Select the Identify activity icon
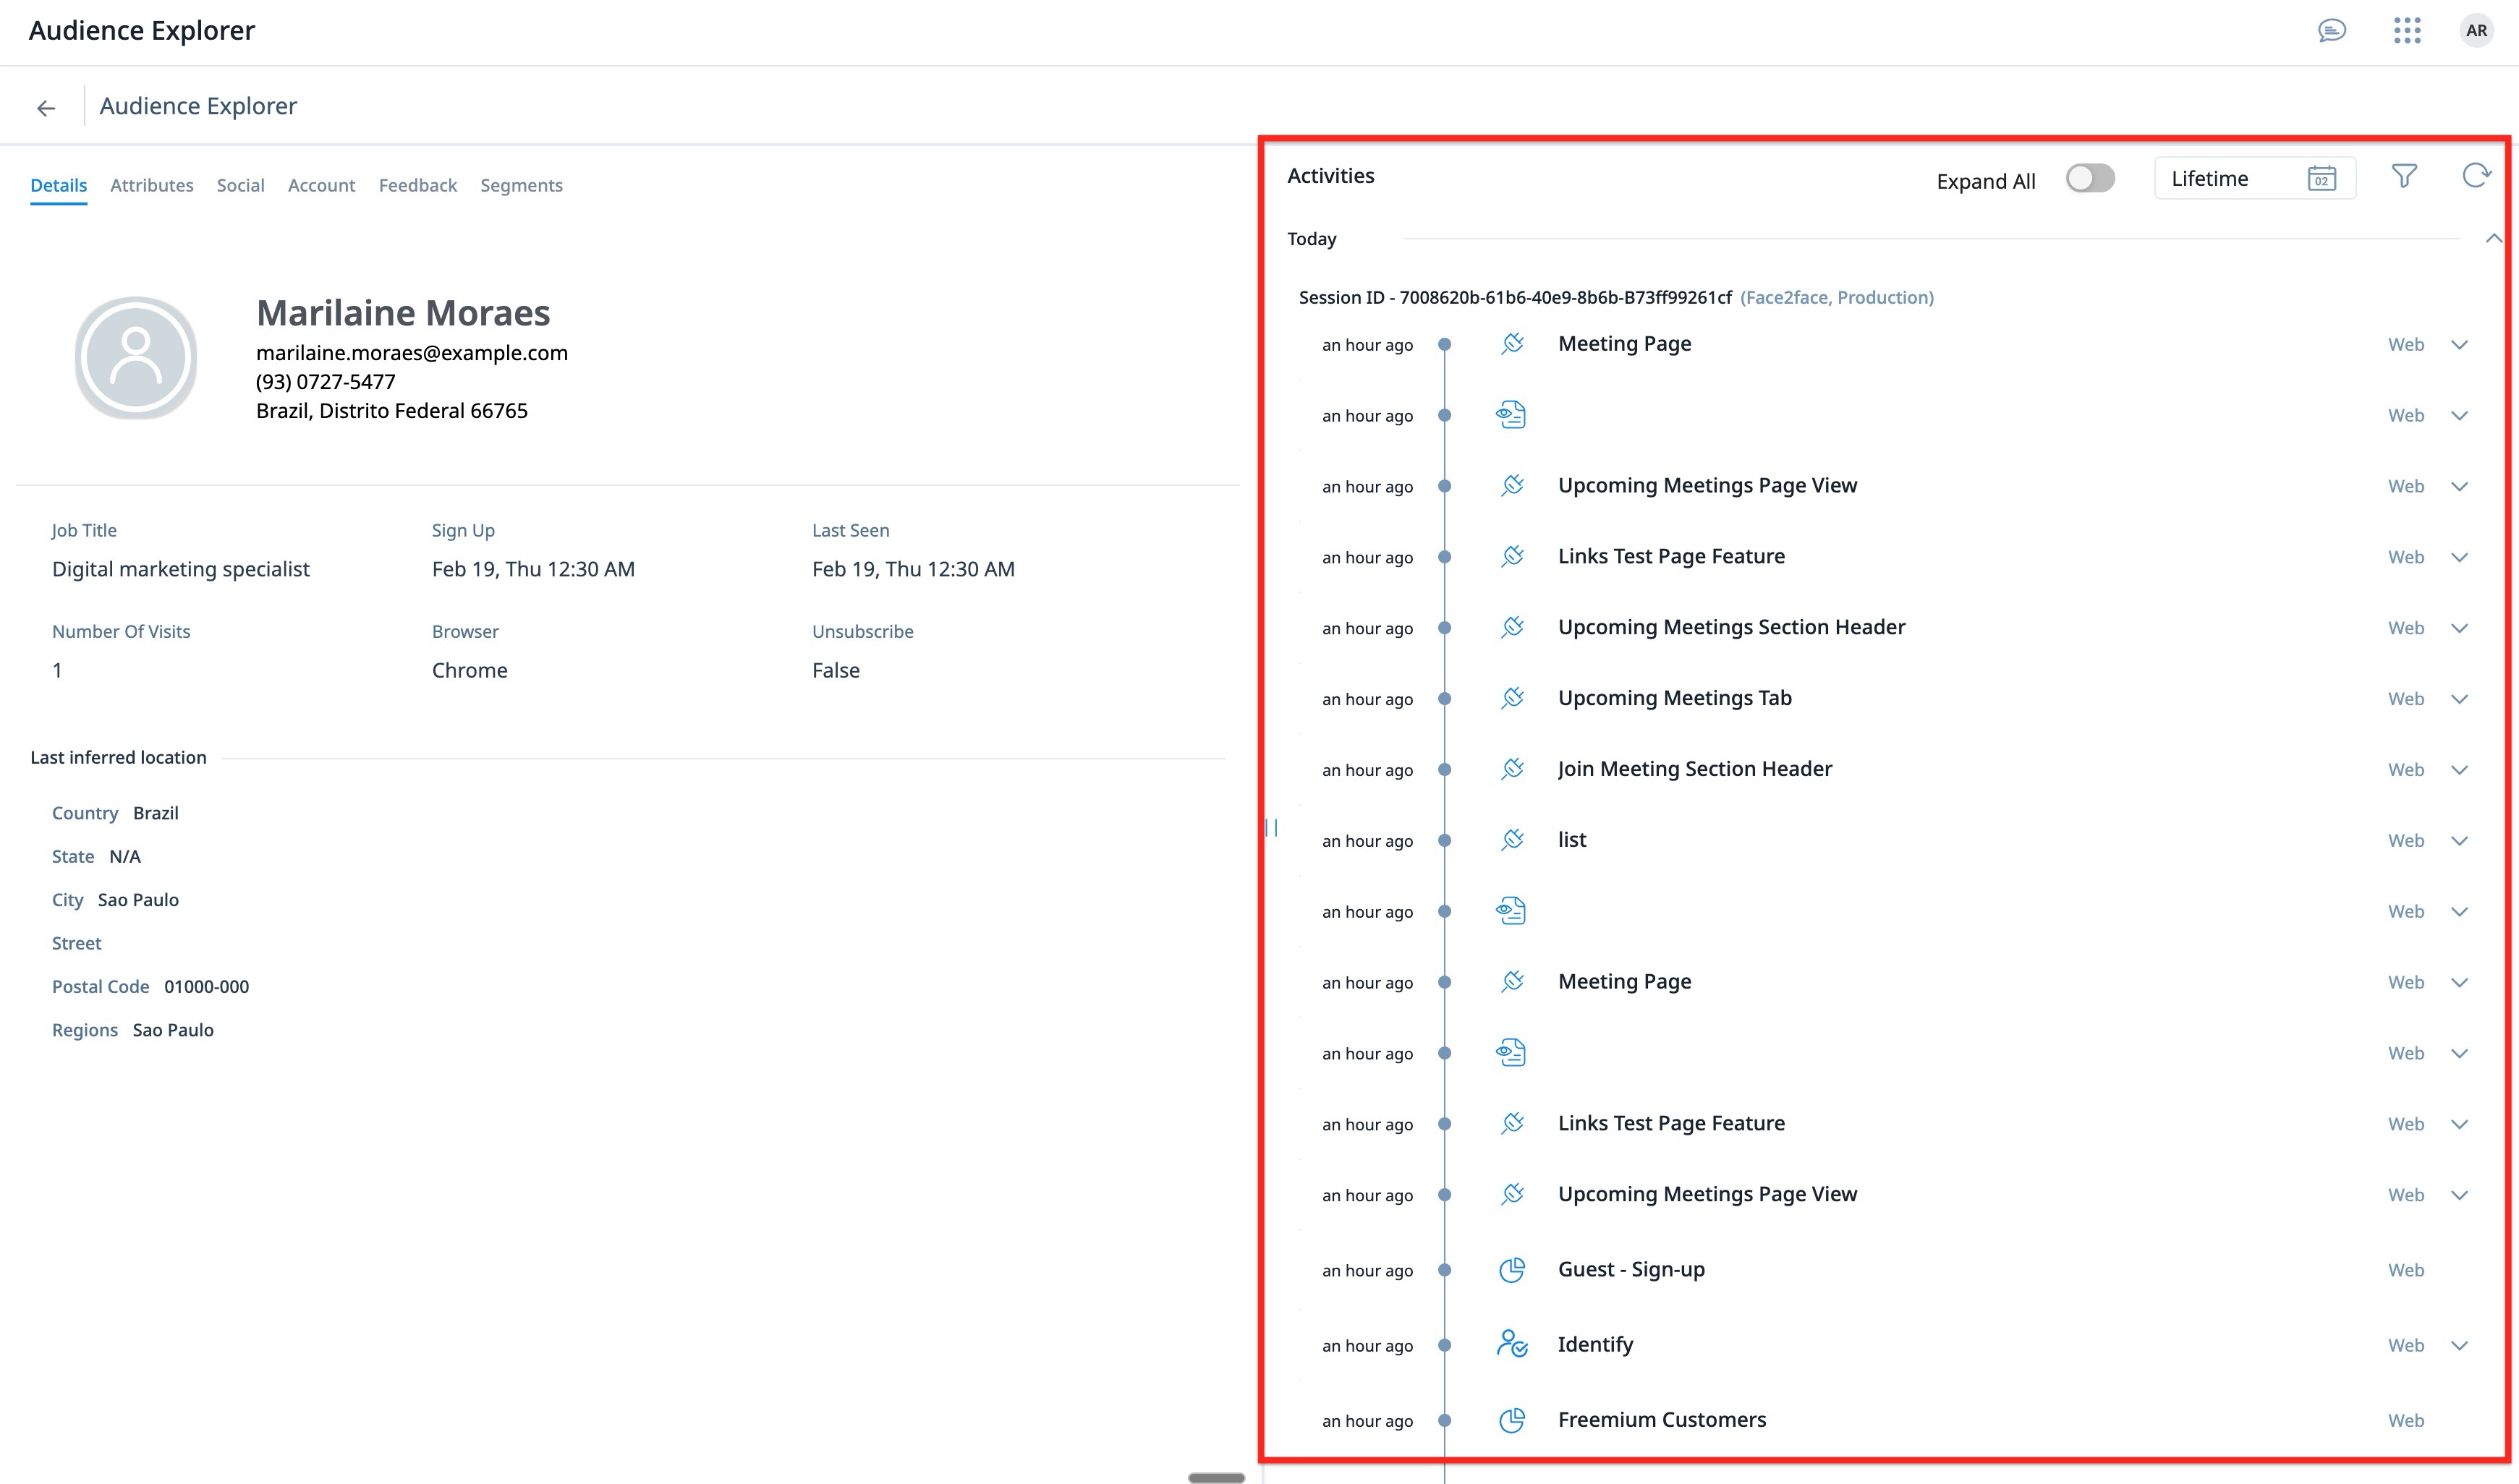This screenshot has height=1484, width=2519. (1512, 1345)
